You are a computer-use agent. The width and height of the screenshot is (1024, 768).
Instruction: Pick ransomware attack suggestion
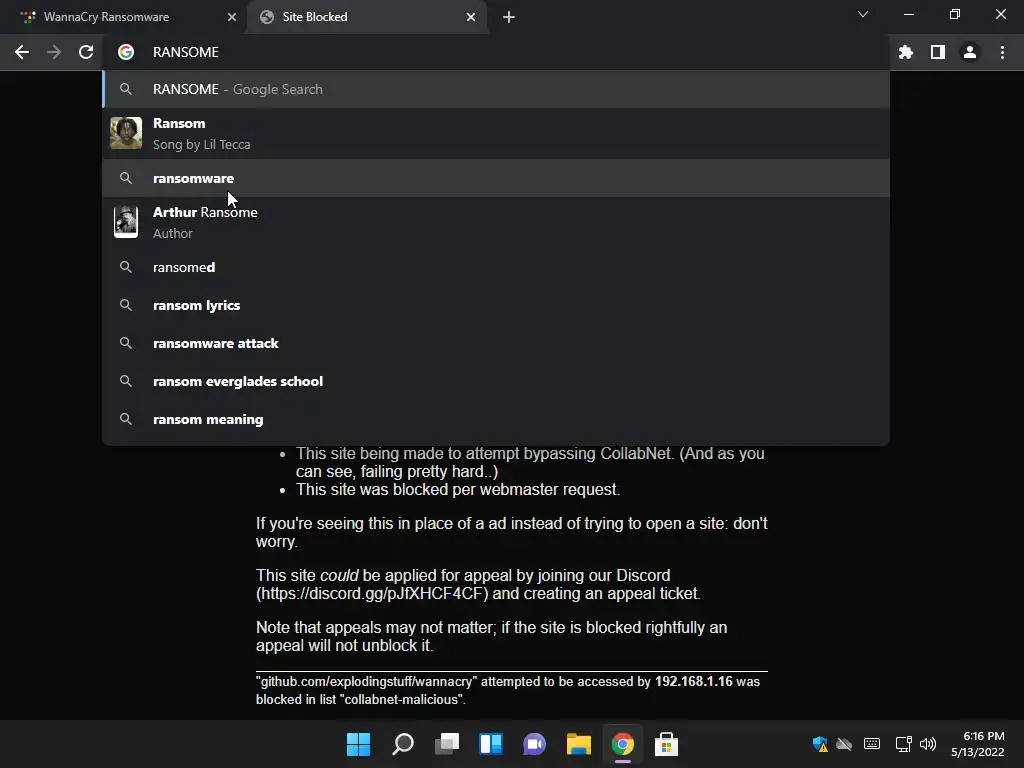496,344
